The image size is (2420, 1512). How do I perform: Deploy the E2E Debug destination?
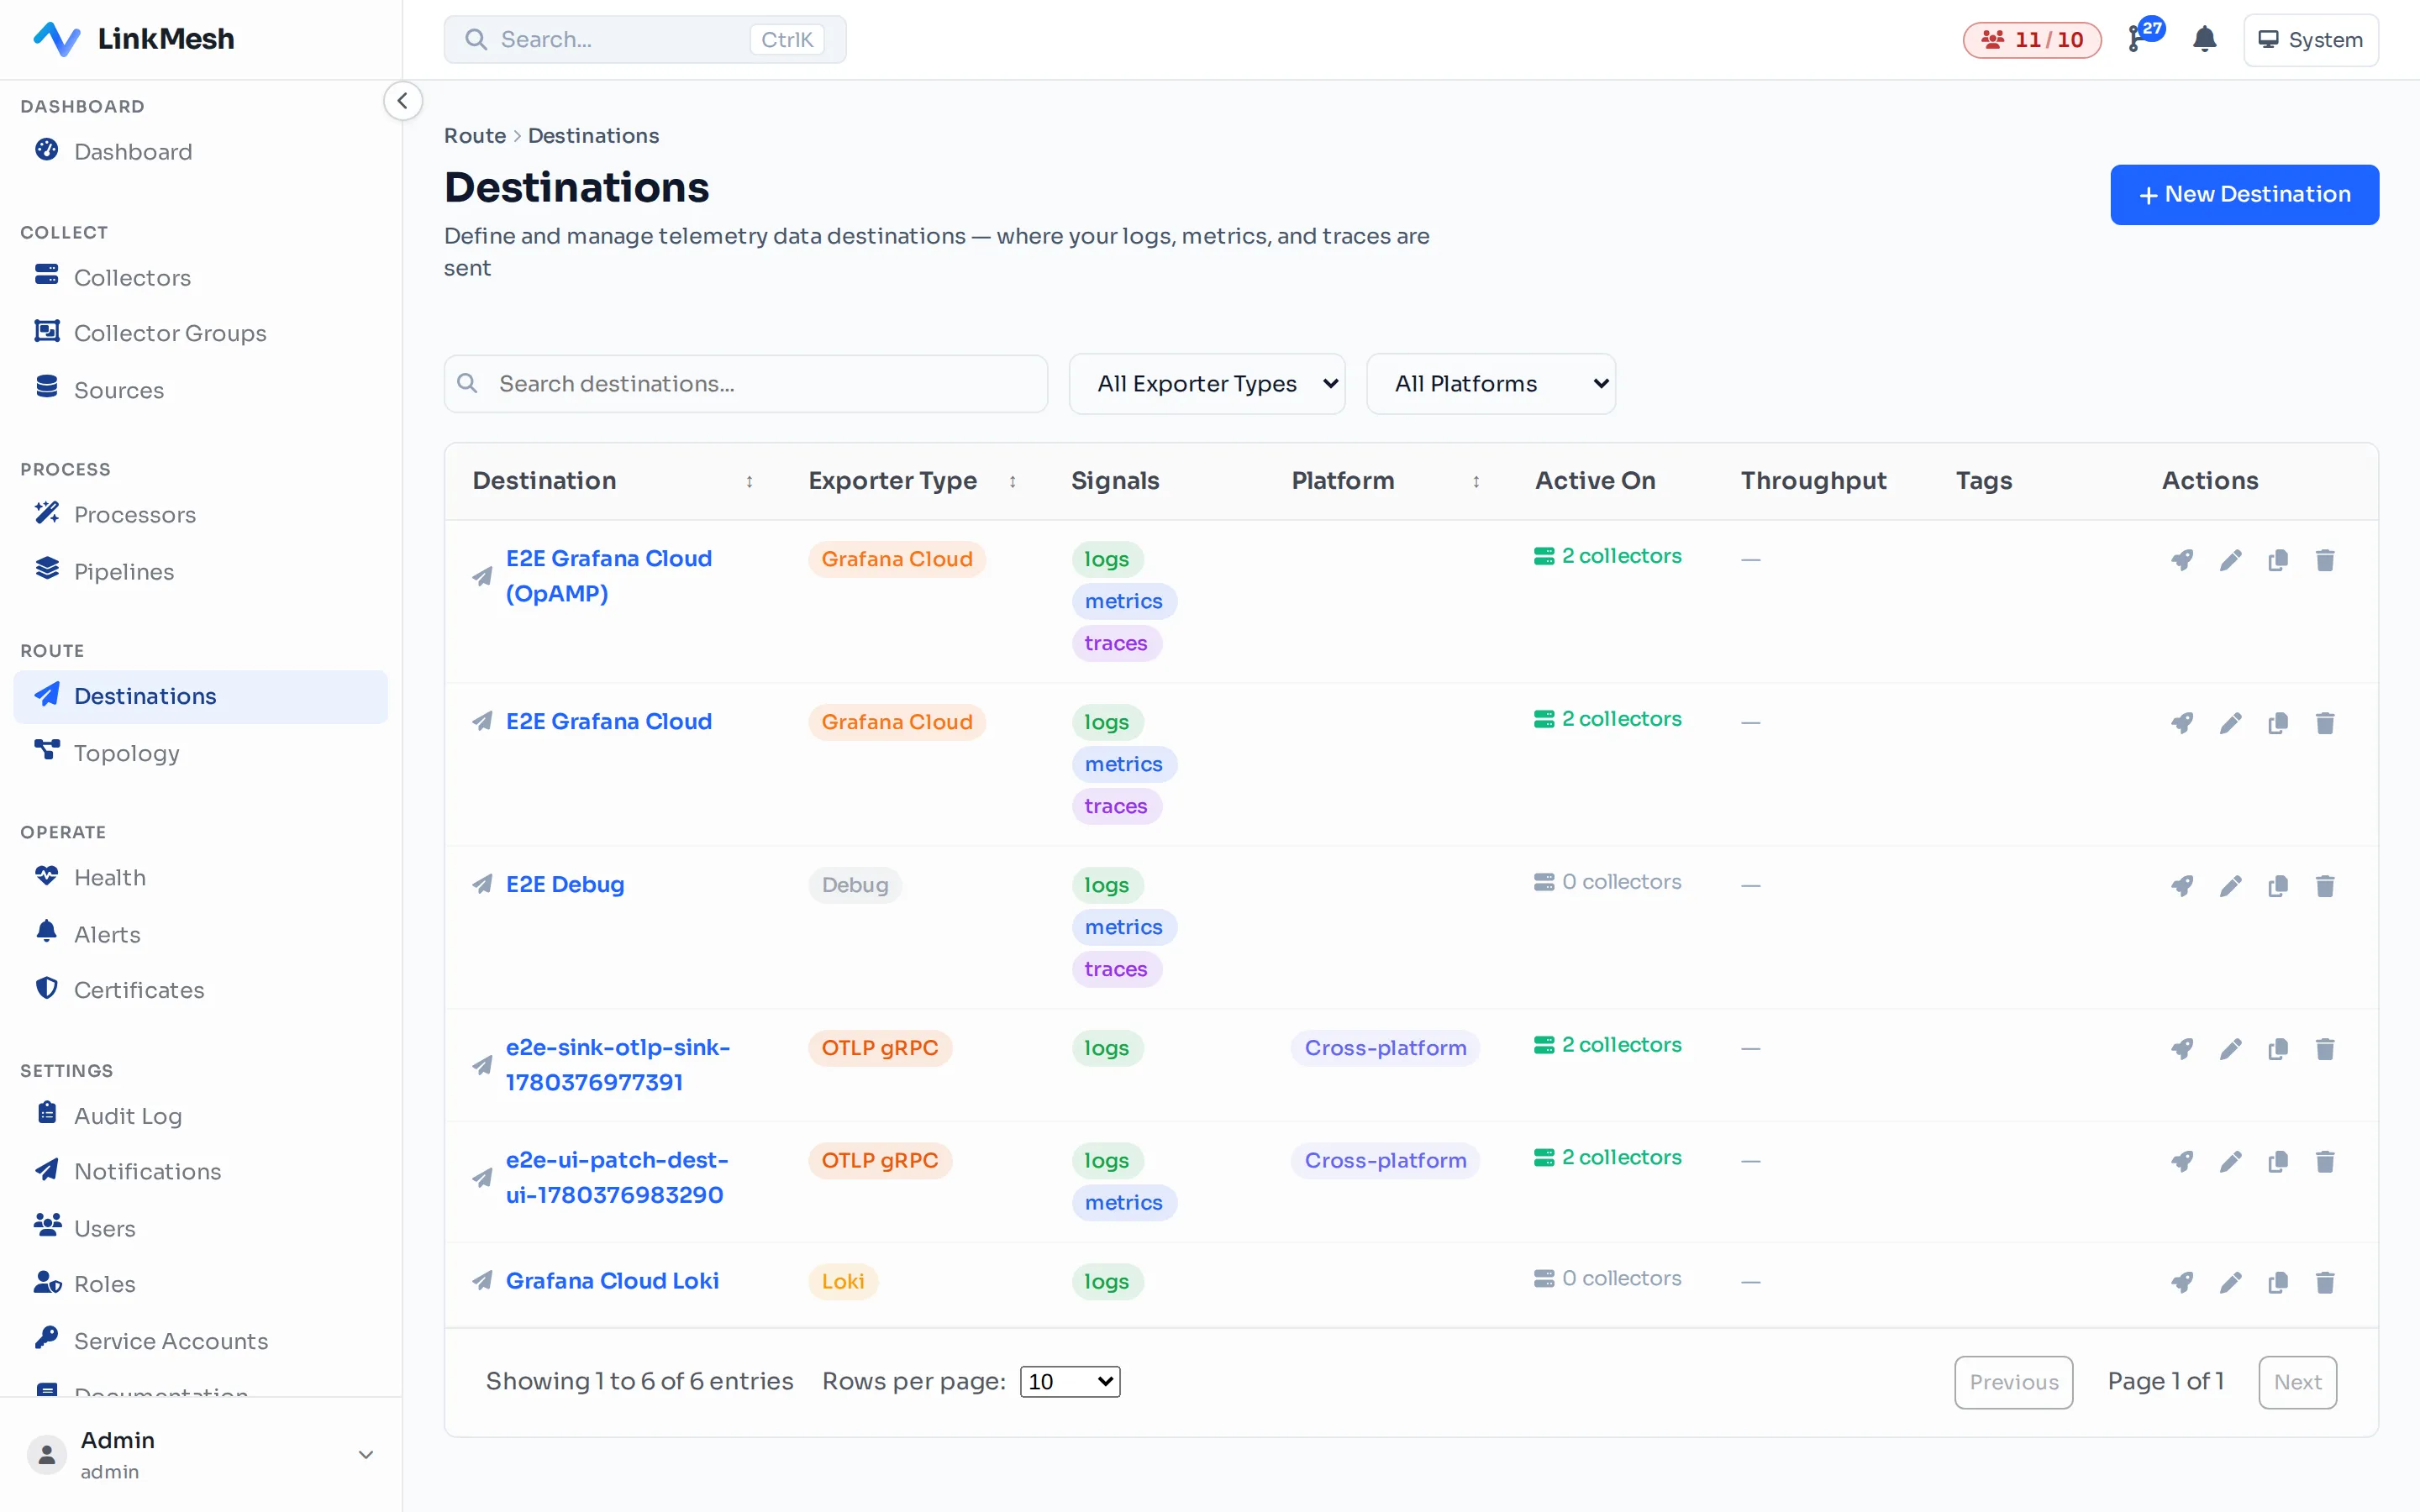[x=2182, y=886]
